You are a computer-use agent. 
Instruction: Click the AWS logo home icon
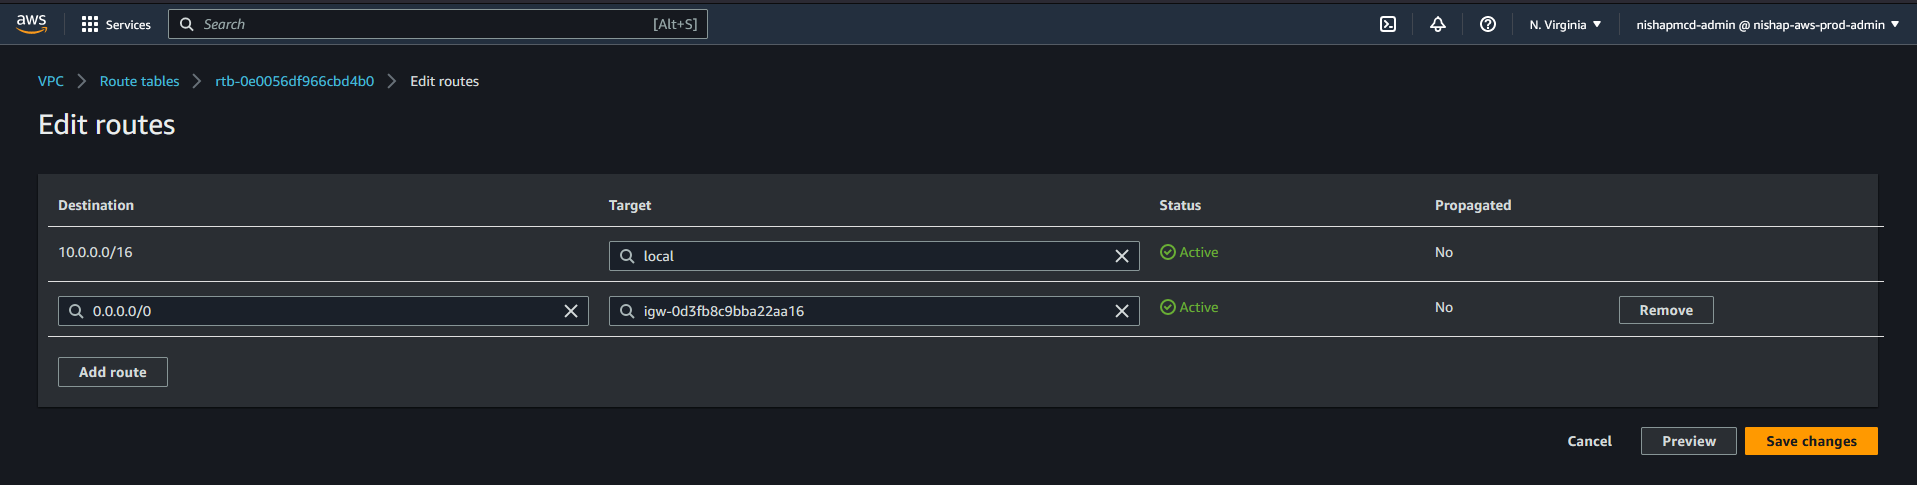pos(31,24)
